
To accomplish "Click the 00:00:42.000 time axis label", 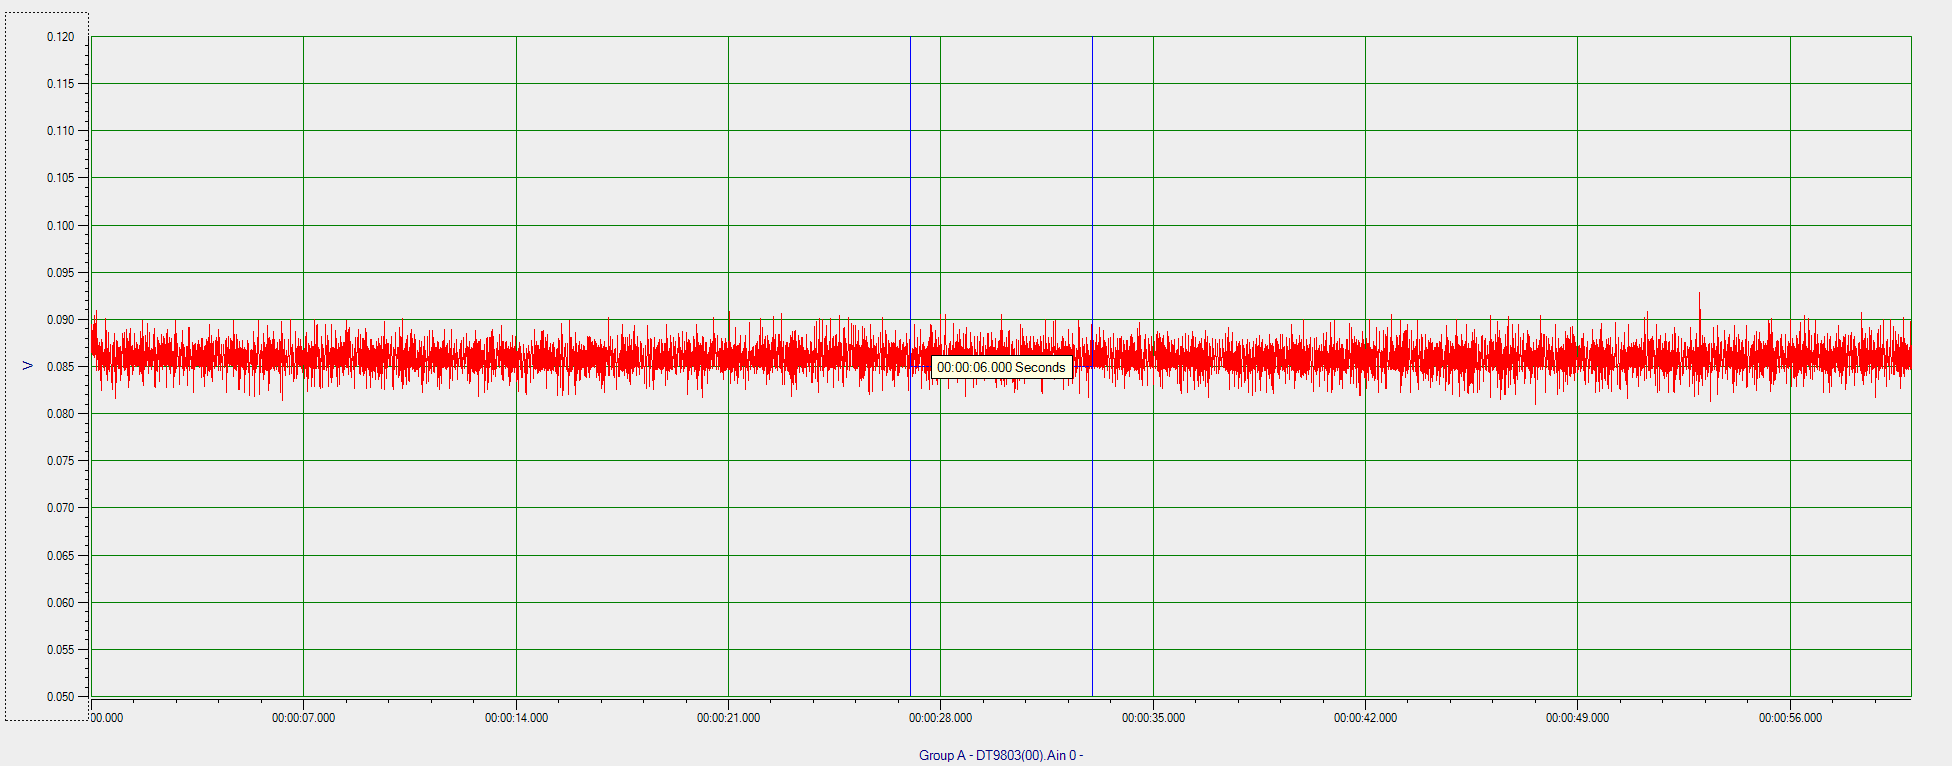I will [x=1365, y=718].
